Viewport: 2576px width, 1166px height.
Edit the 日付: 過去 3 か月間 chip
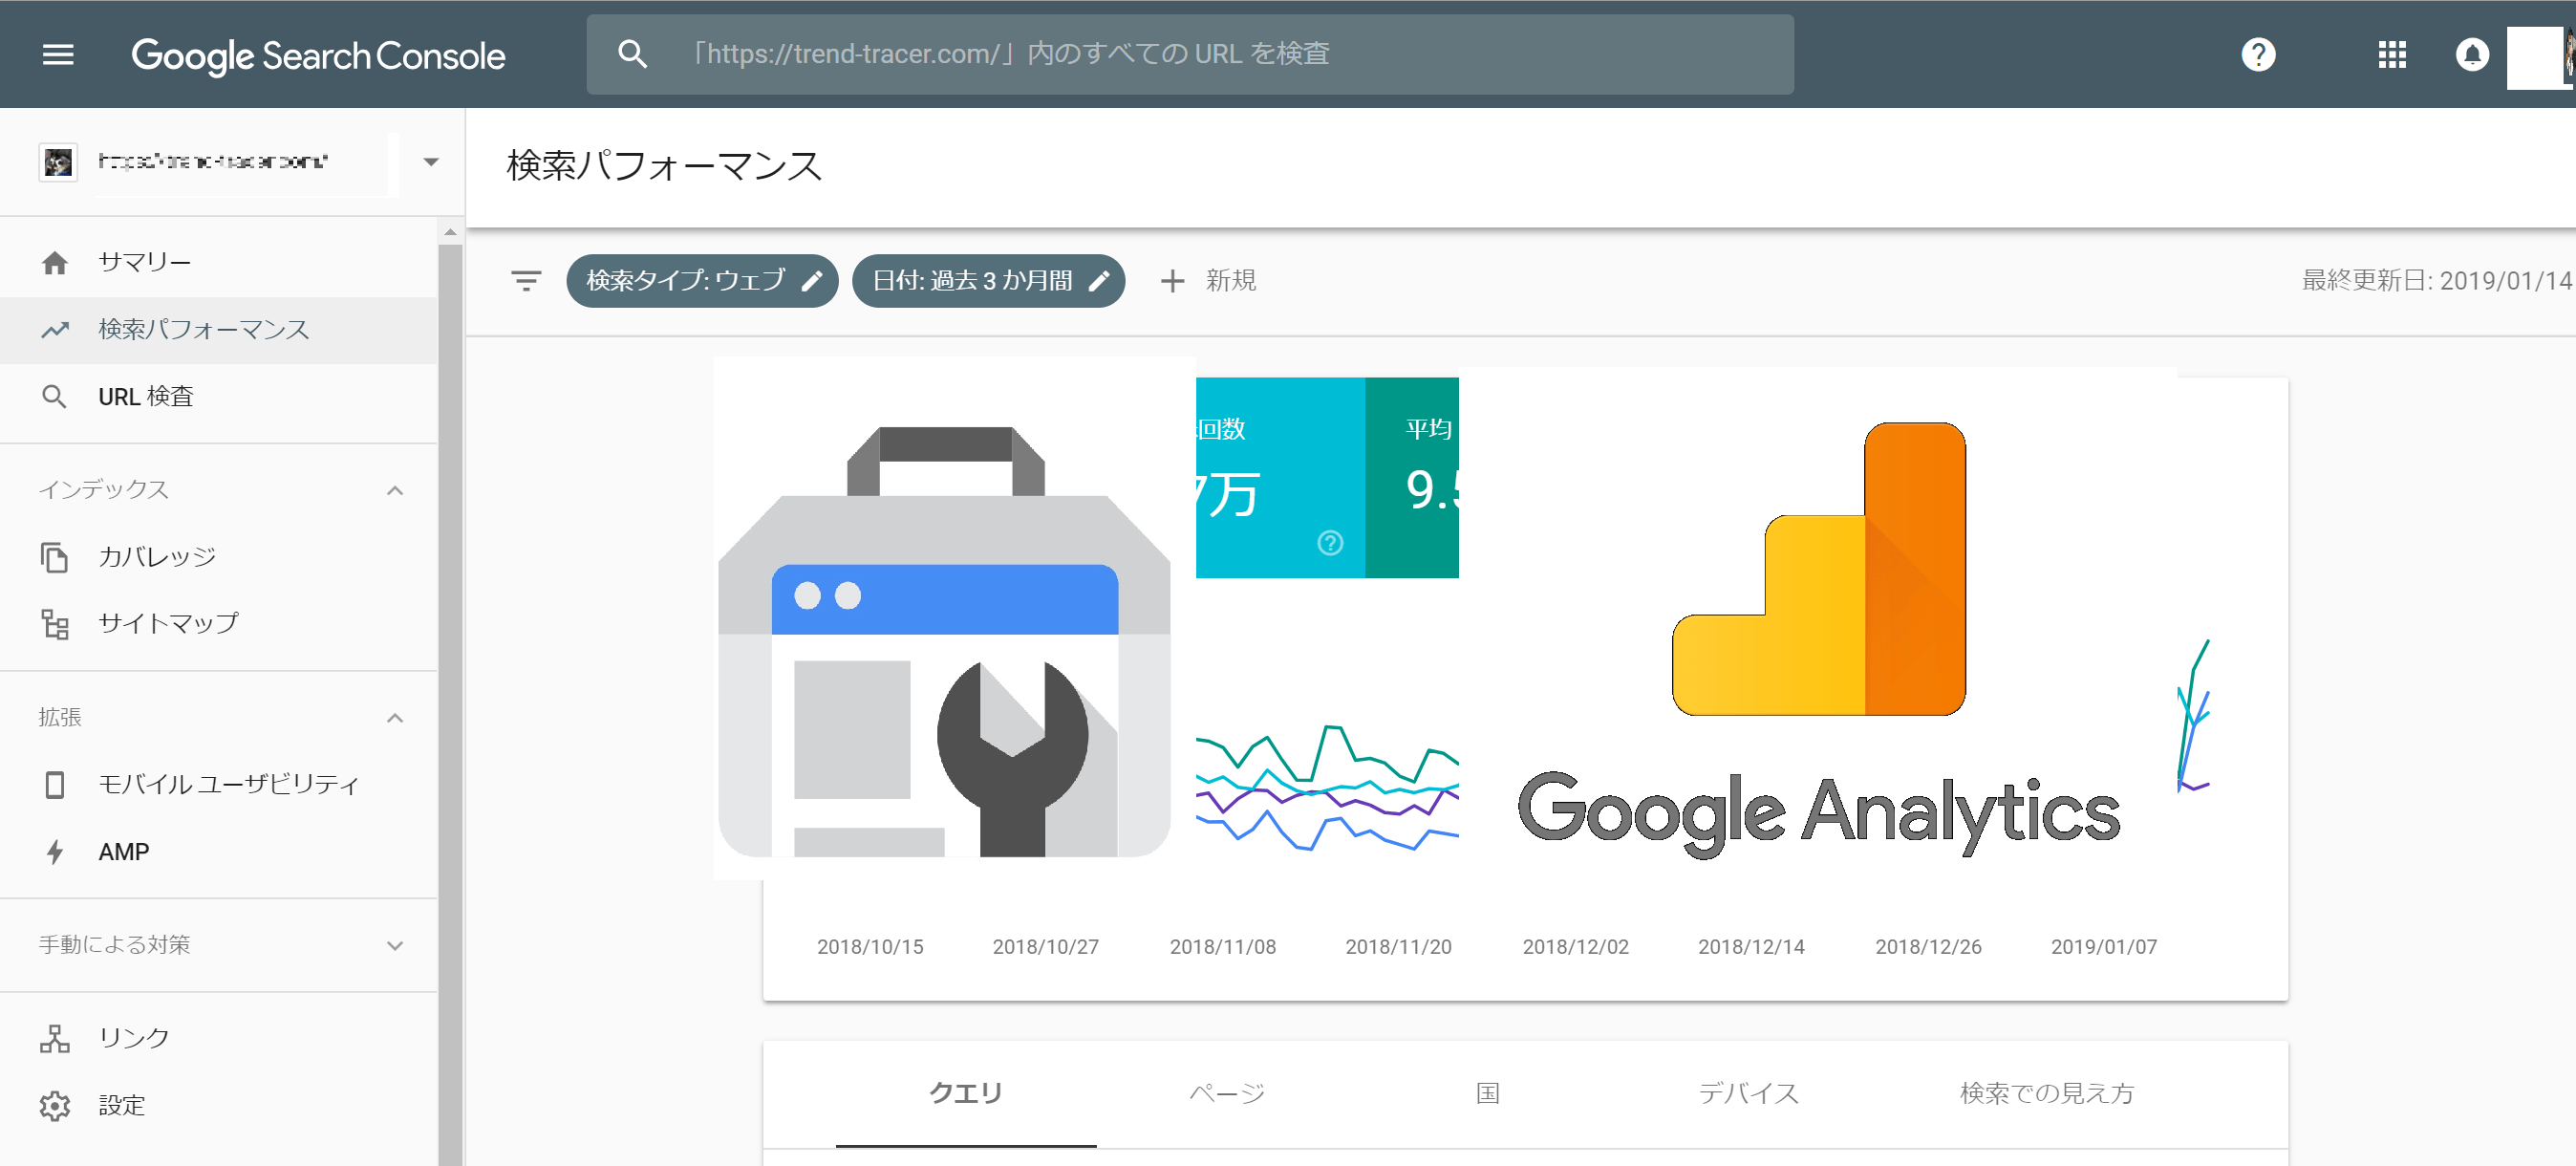click(x=988, y=281)
